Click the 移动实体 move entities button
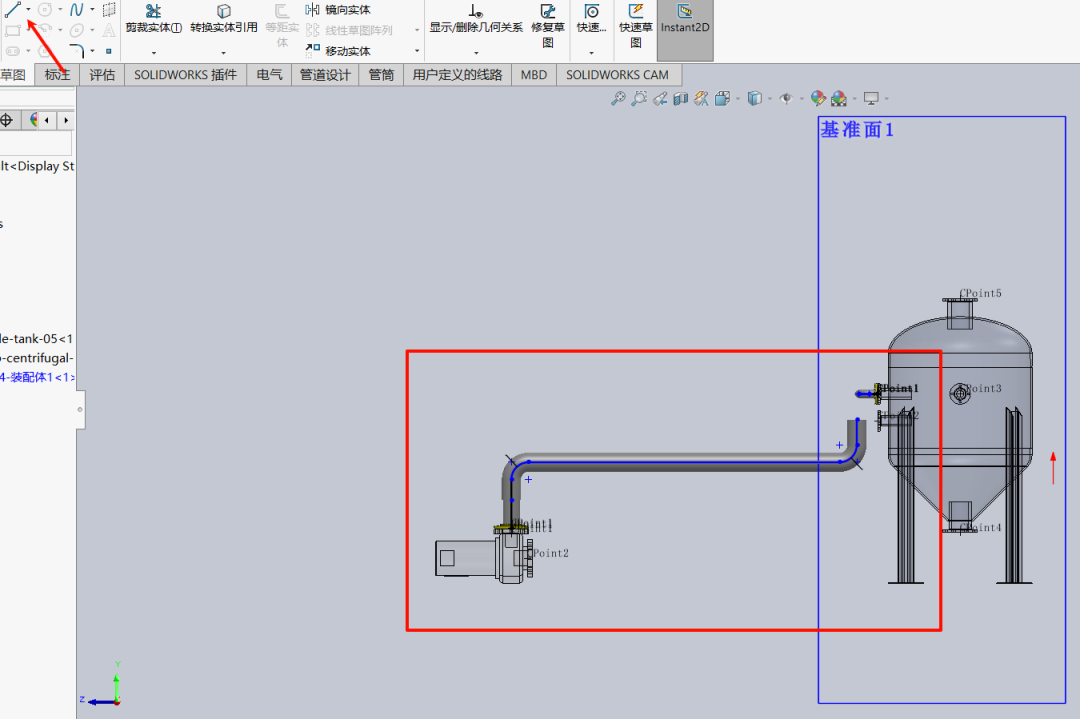Screen dimensions: 1080x719 [338, 50]
